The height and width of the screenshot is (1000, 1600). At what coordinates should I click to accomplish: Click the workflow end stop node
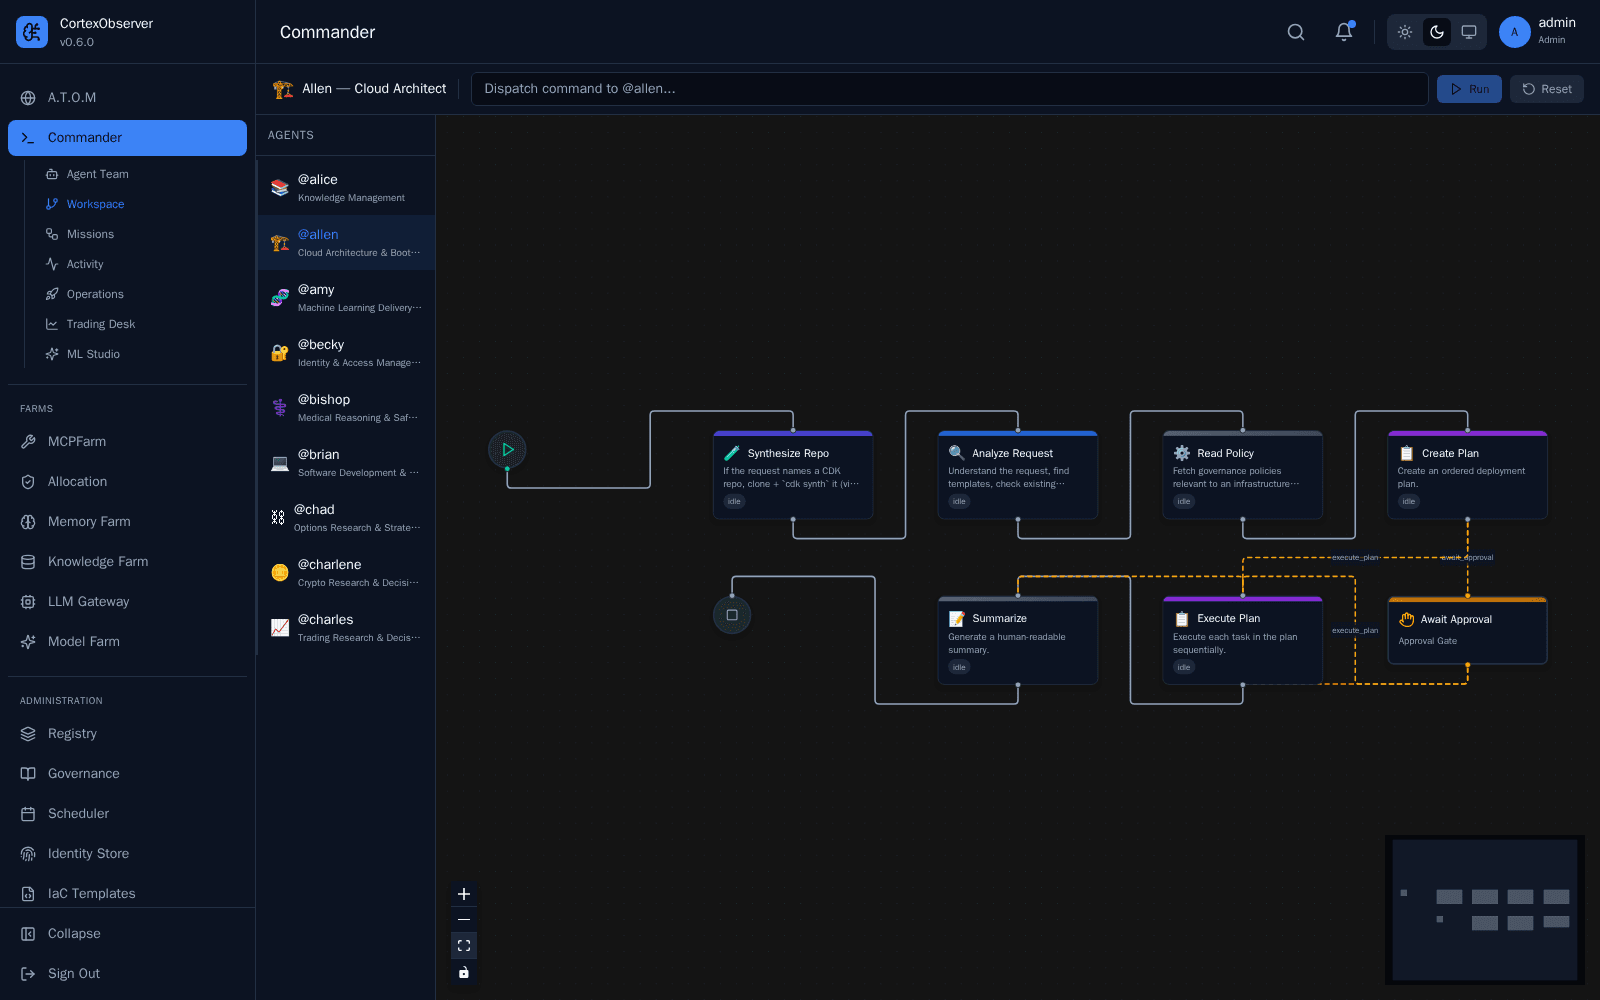point(732,615)
